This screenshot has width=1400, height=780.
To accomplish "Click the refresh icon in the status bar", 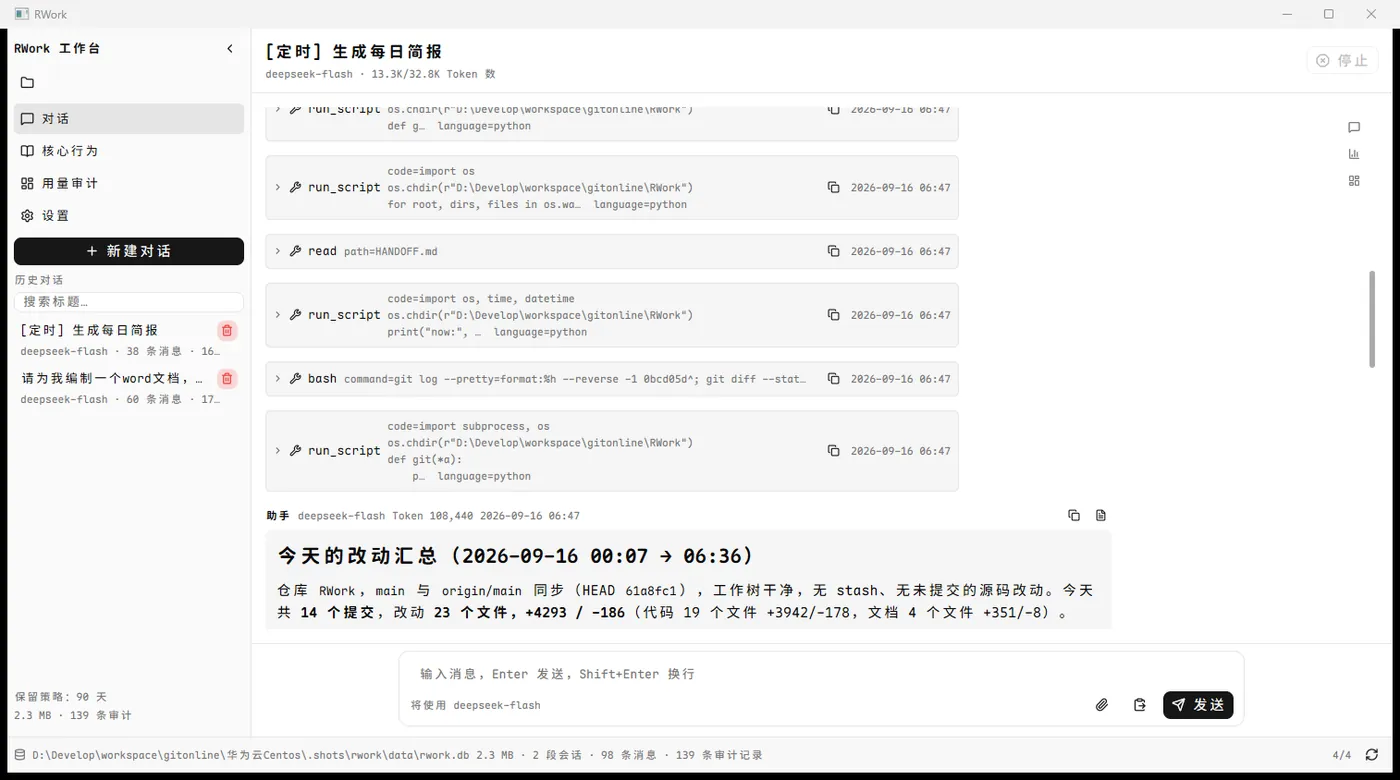I will [x=1372, y=755].
